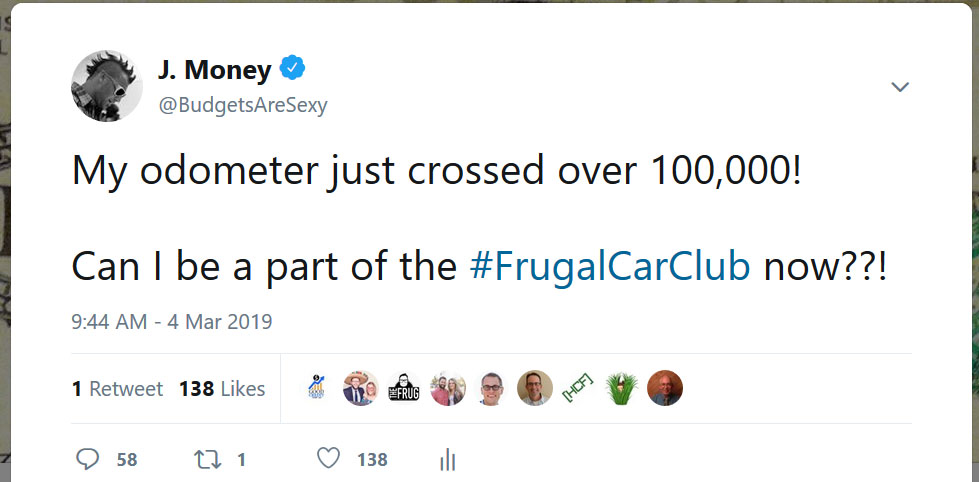Click the J. Money display name
Screen dimensions: 979x482
(x=214, y=70)
